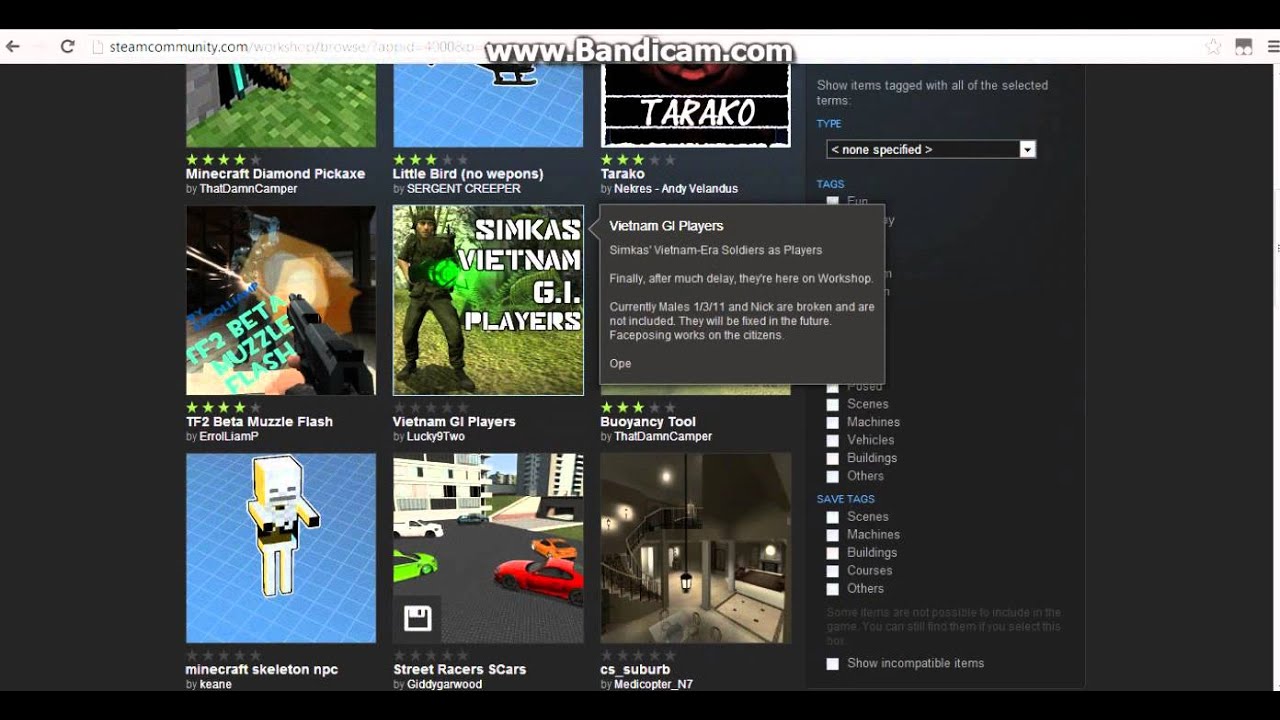This screenshot has width=1280, height=720.
Task: Enable the Courses save tag checkbox
Action: (832, 571)
